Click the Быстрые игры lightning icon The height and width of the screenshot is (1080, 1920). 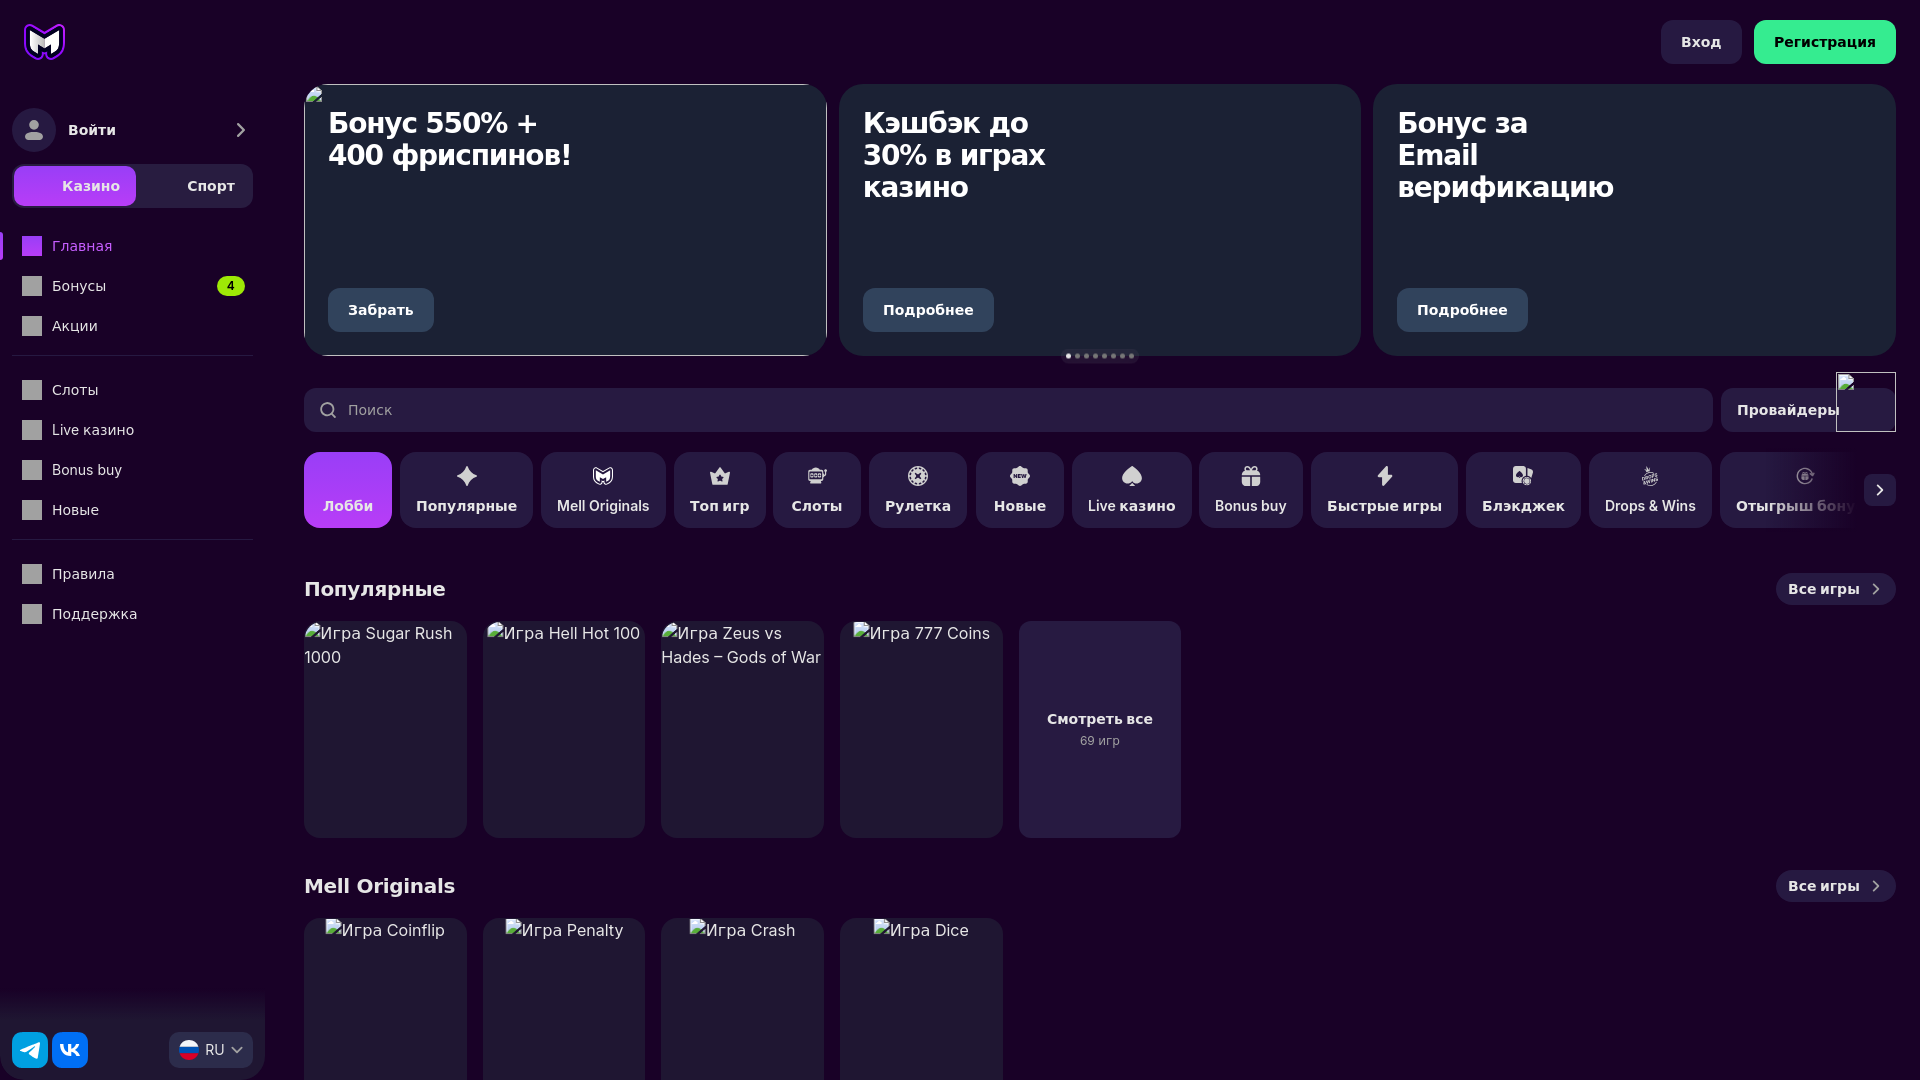tap(1385, 476)
